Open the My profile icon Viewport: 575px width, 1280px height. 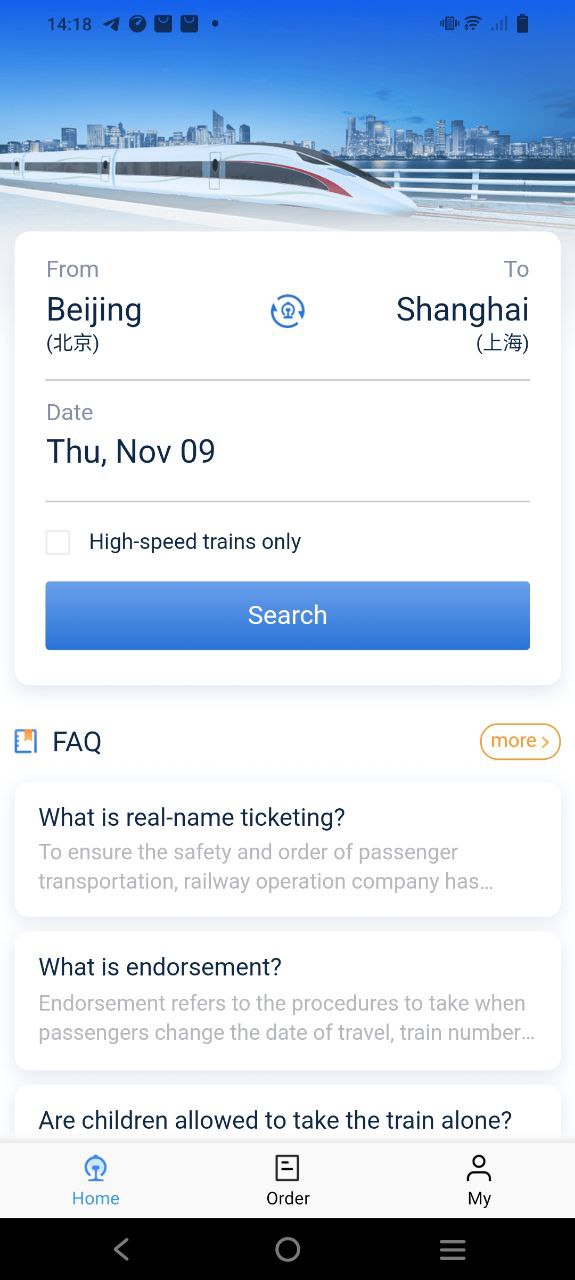[479, 1167]
